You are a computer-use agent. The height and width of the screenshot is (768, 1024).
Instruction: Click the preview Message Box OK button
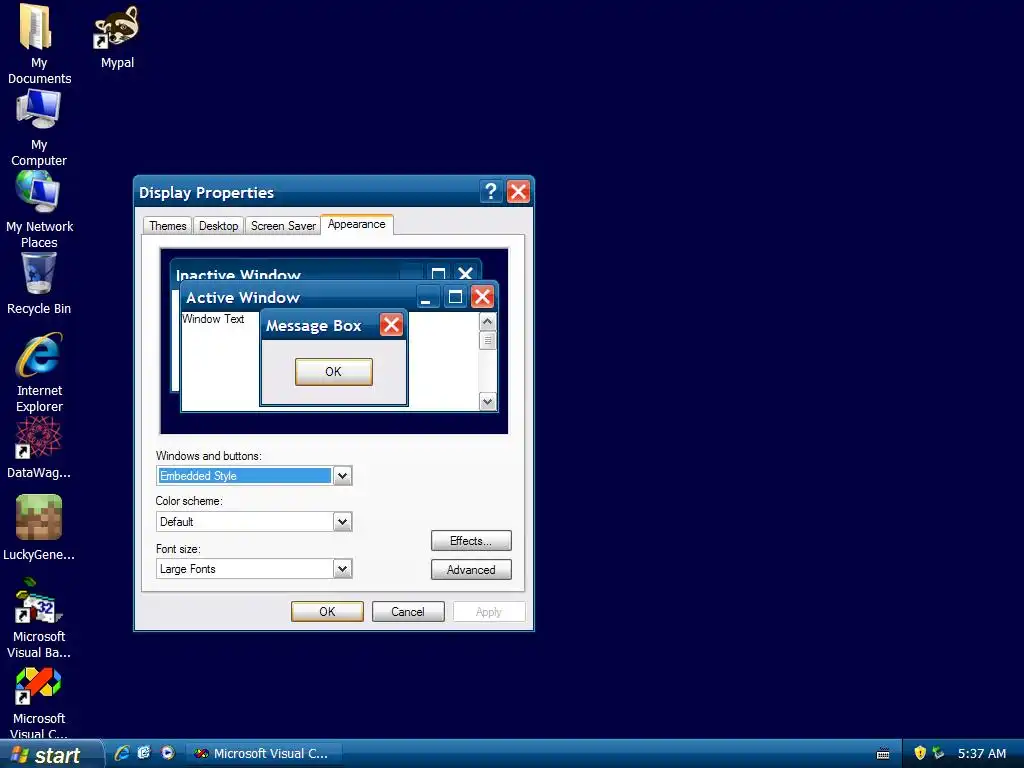pos(334,372)
